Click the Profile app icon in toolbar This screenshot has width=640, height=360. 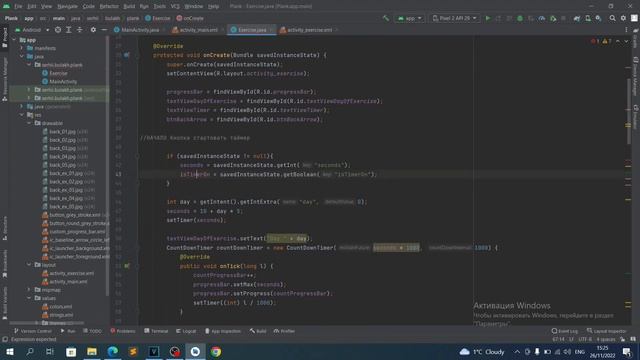pyautogui.click(x=542, y=18)
